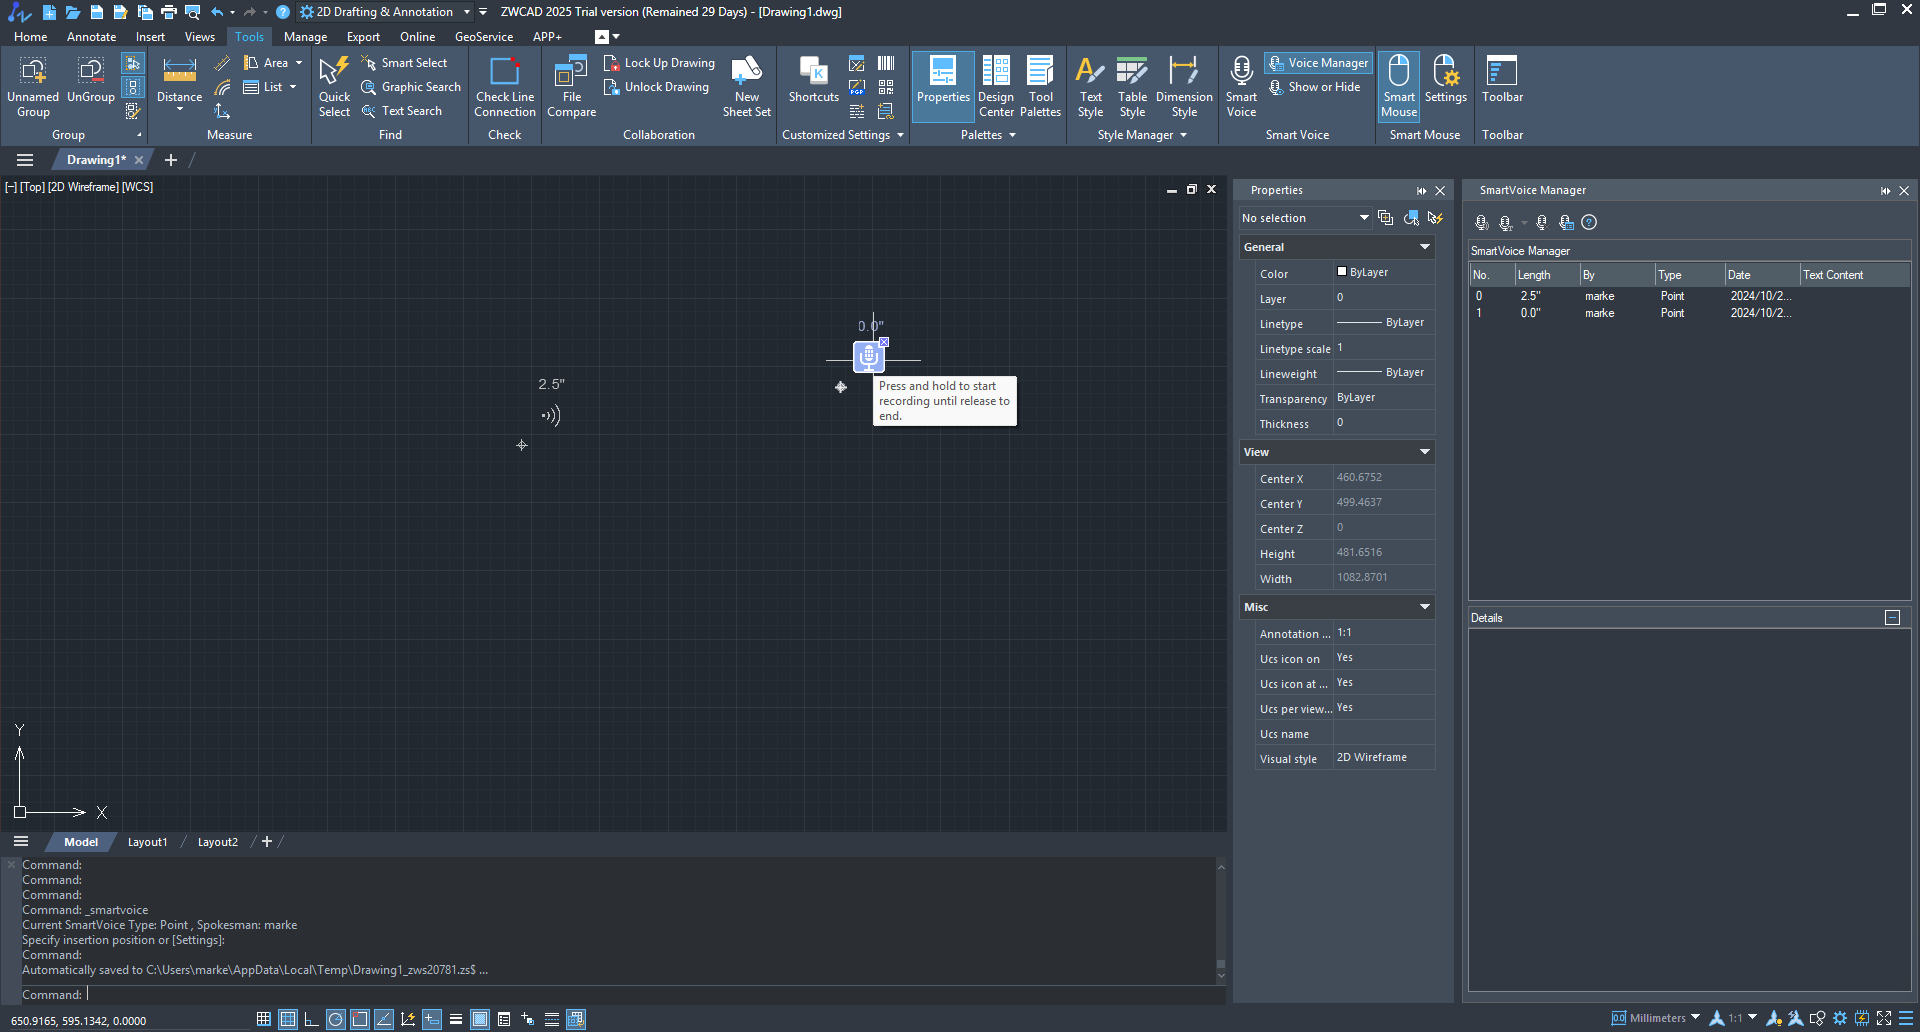The width and height of the screenshot is (1920, 1032).
Task: Click the Lock Up Drawing tool
Action: tap(659, 63)
